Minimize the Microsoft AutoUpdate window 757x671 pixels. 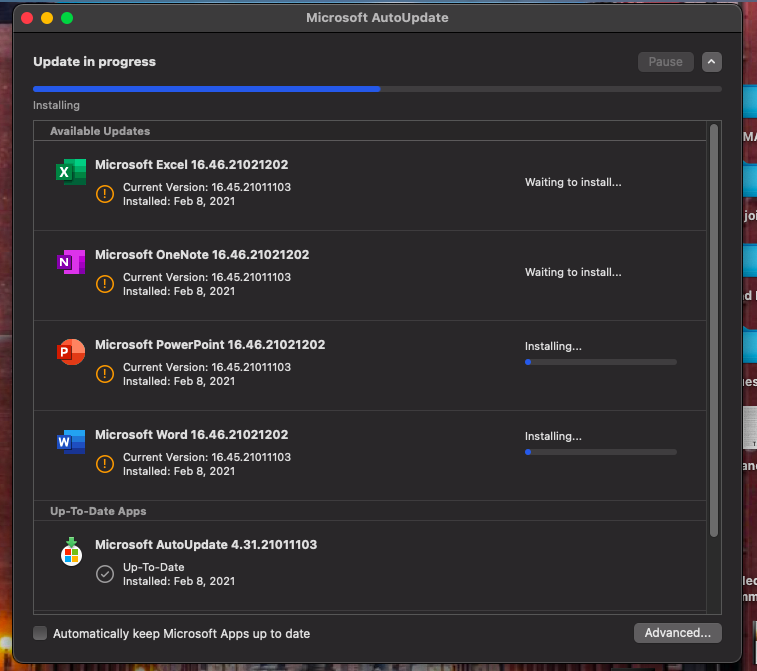(47, 18)
